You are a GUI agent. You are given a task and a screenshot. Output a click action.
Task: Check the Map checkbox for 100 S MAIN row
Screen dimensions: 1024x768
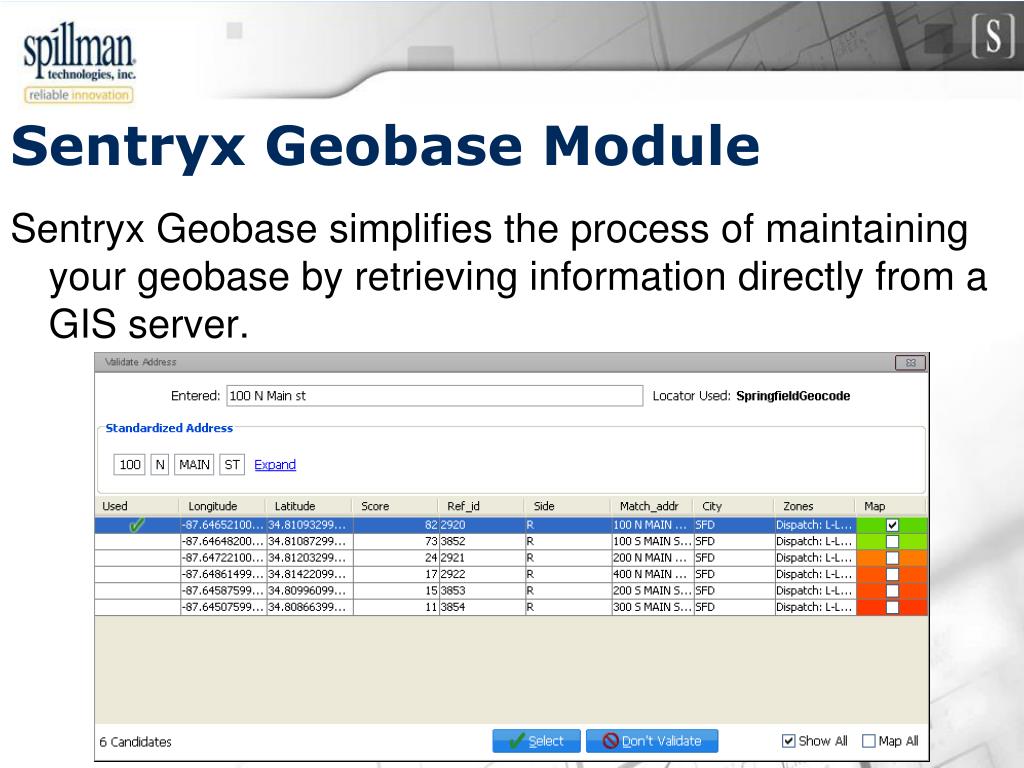pos(892,541)
